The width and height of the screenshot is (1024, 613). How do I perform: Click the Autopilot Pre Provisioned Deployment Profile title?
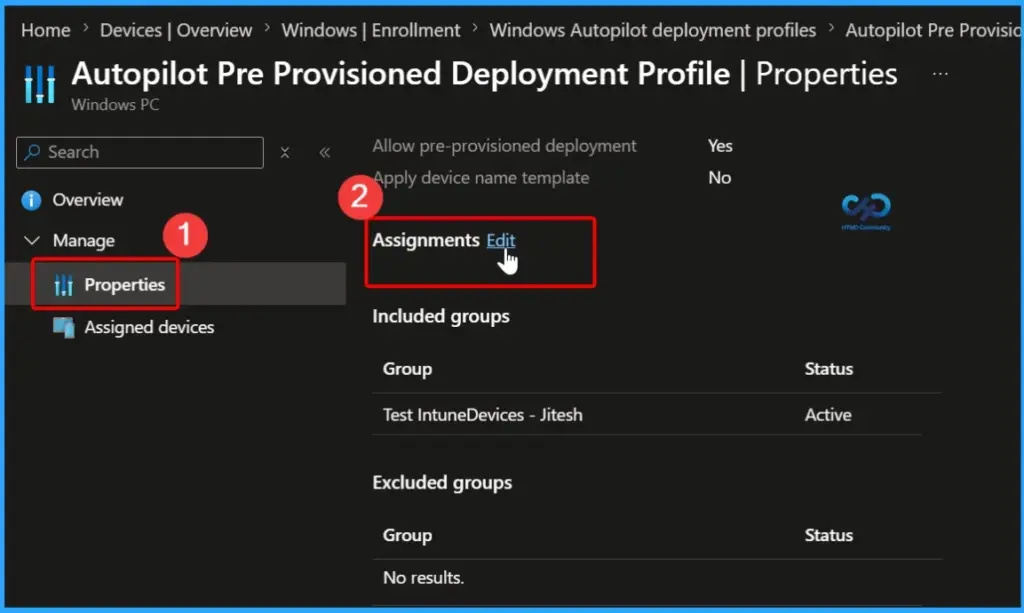[400, 74]
